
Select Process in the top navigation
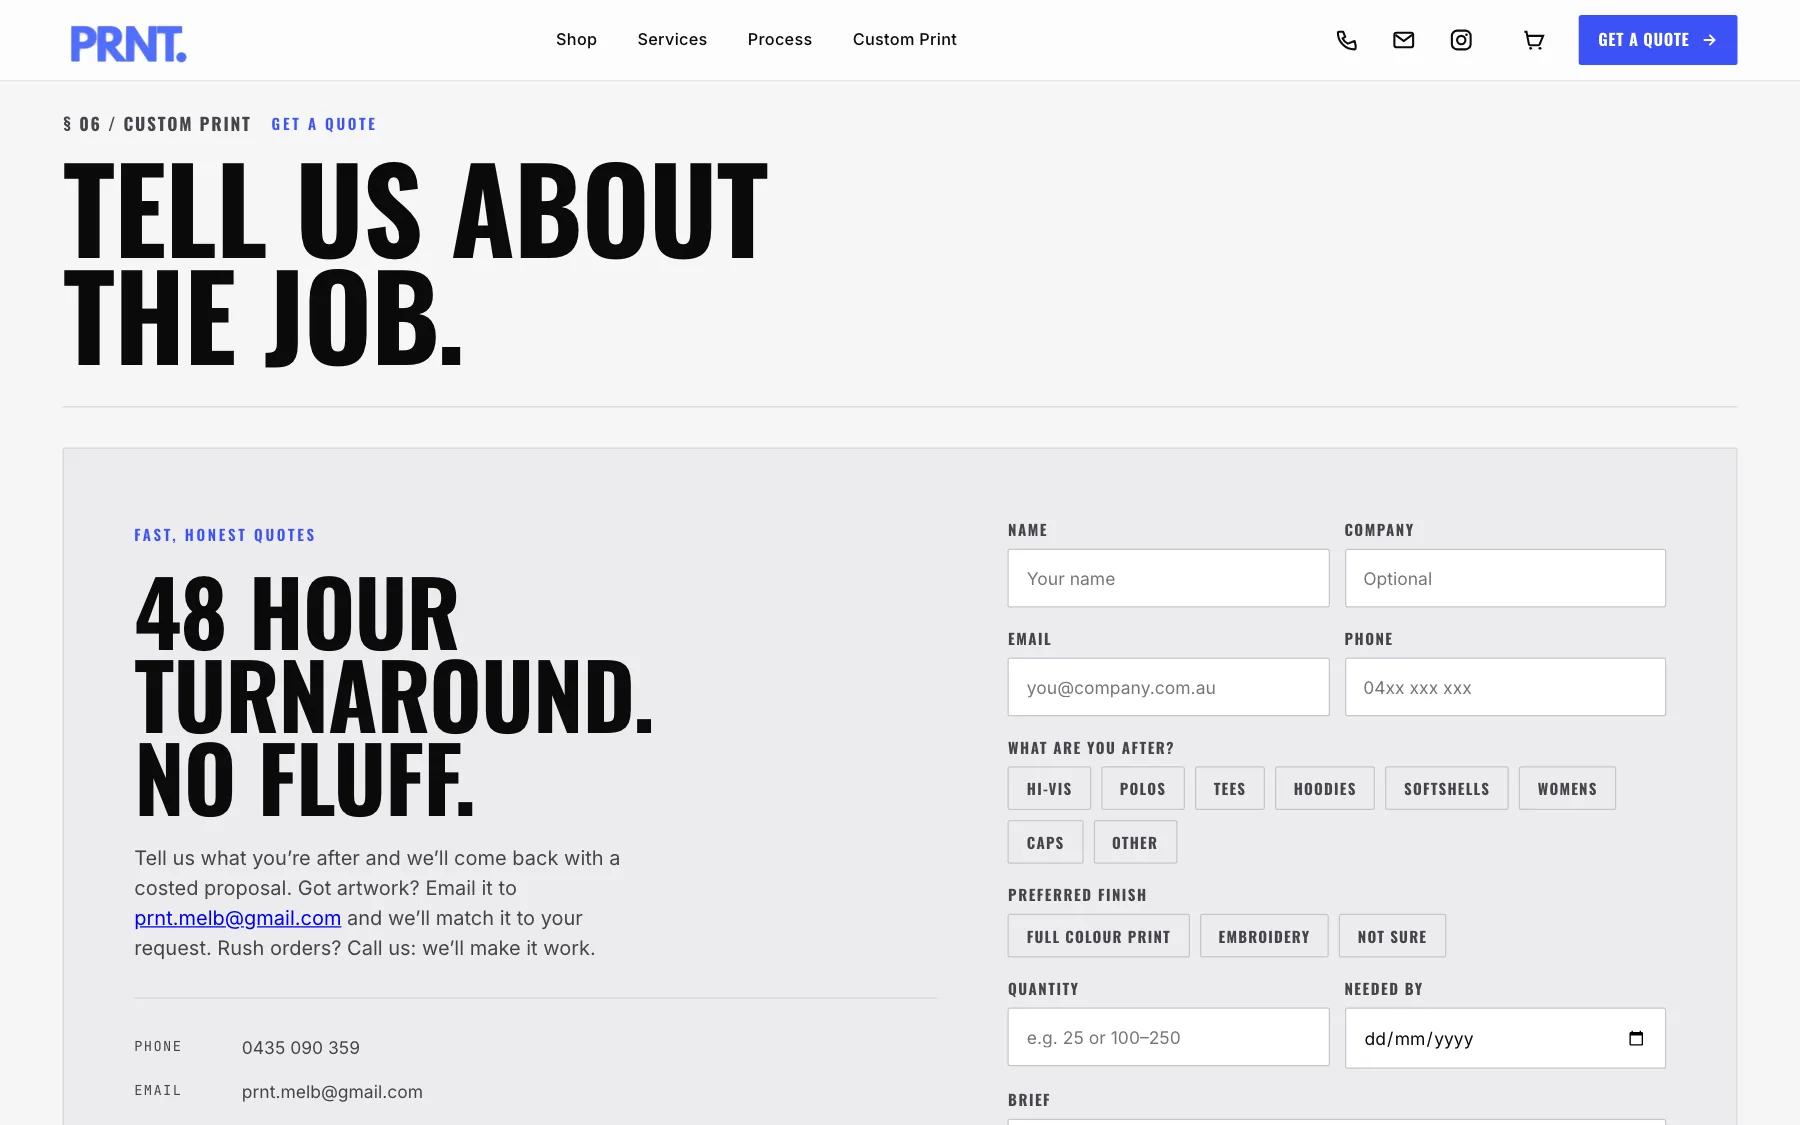780,39
